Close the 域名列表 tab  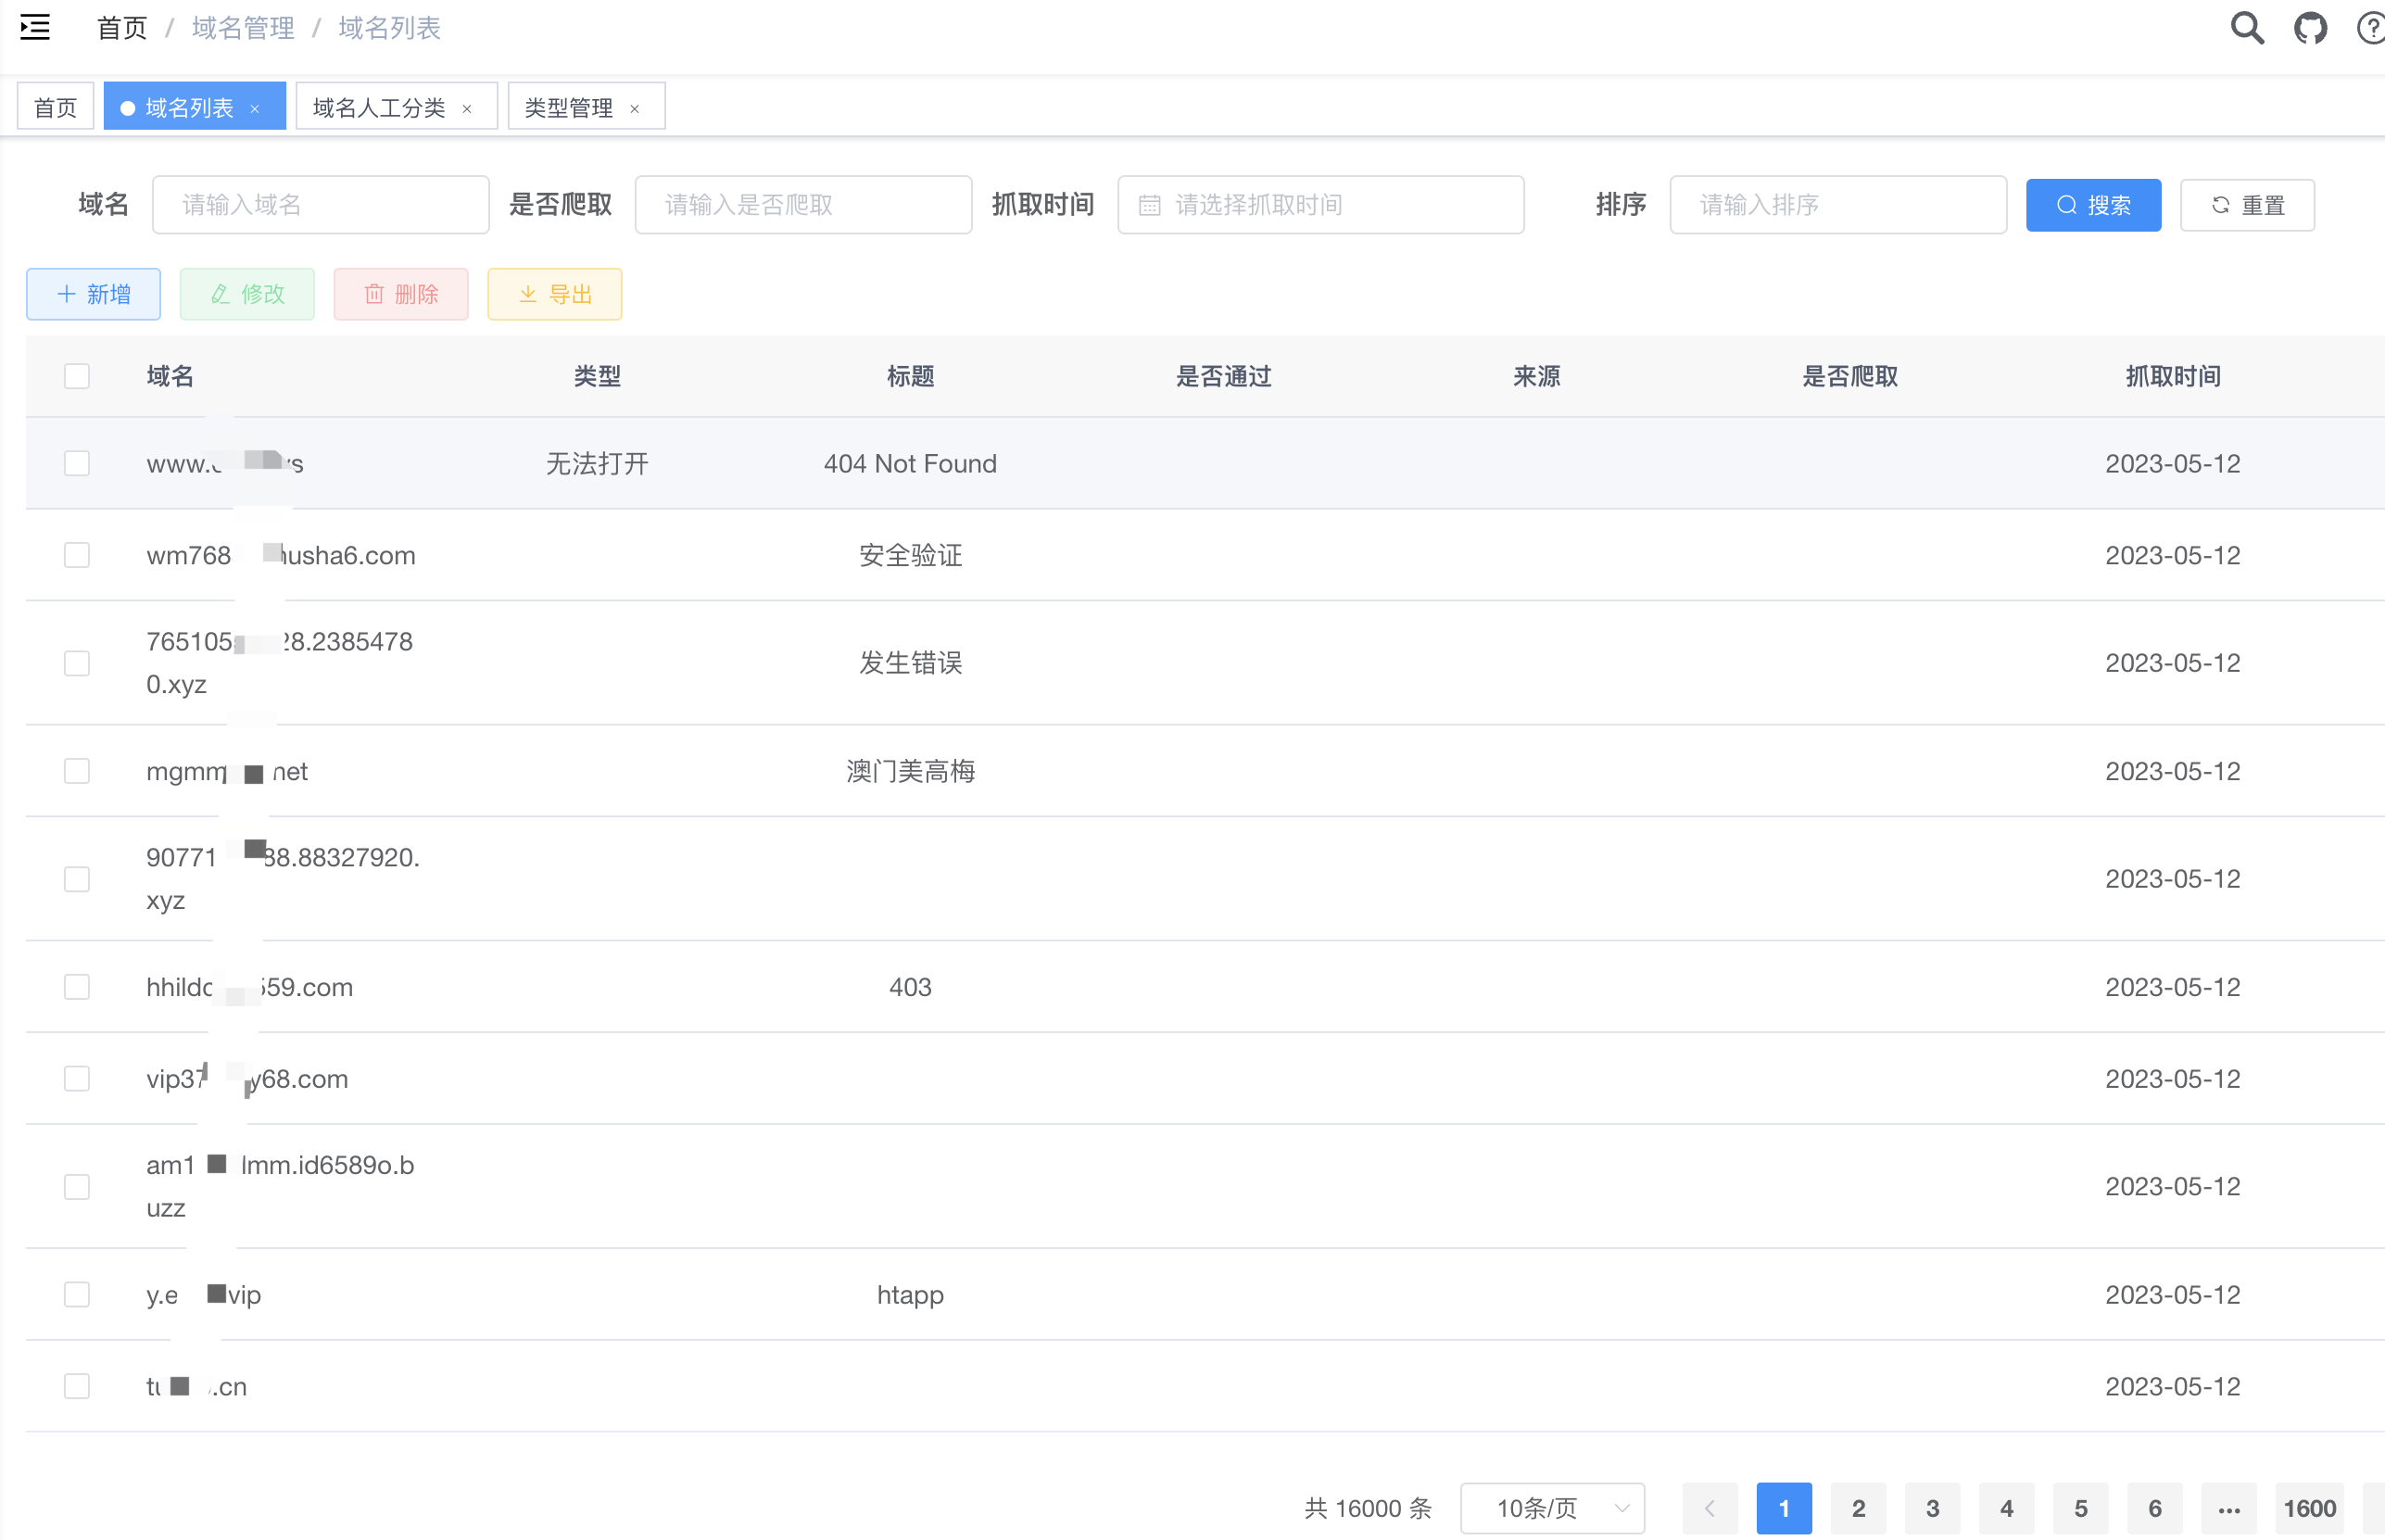pos(255,108)
